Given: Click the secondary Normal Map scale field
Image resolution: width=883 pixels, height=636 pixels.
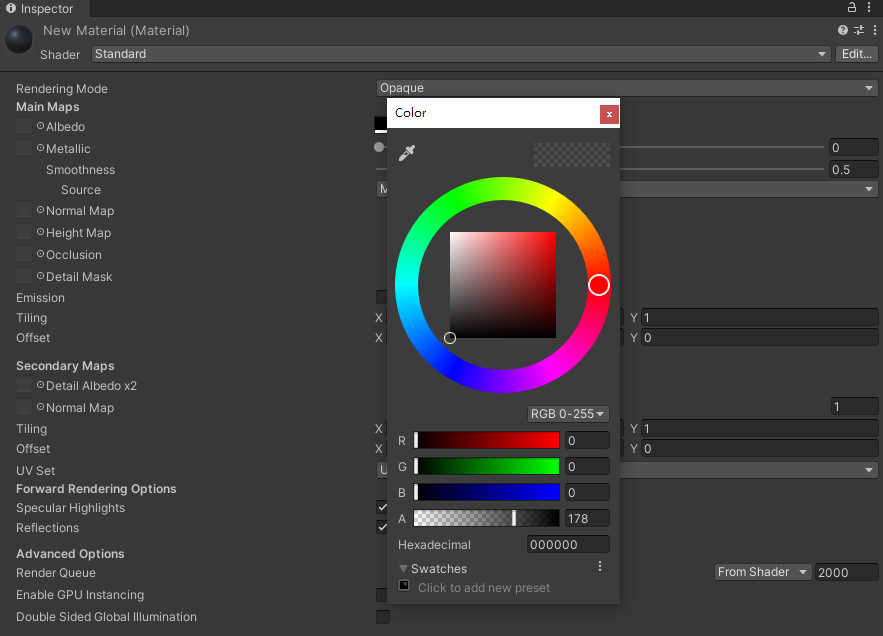Looking at the screenshot, I should click(x=854, y=407).
